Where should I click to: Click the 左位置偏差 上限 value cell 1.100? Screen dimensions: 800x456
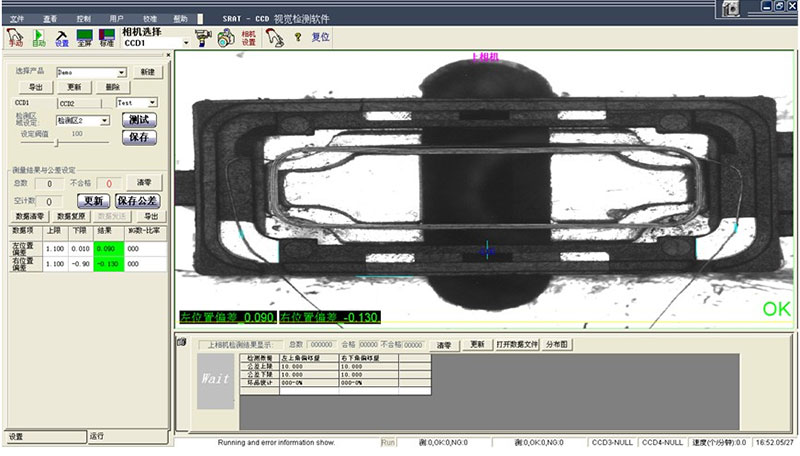point(56,248)
